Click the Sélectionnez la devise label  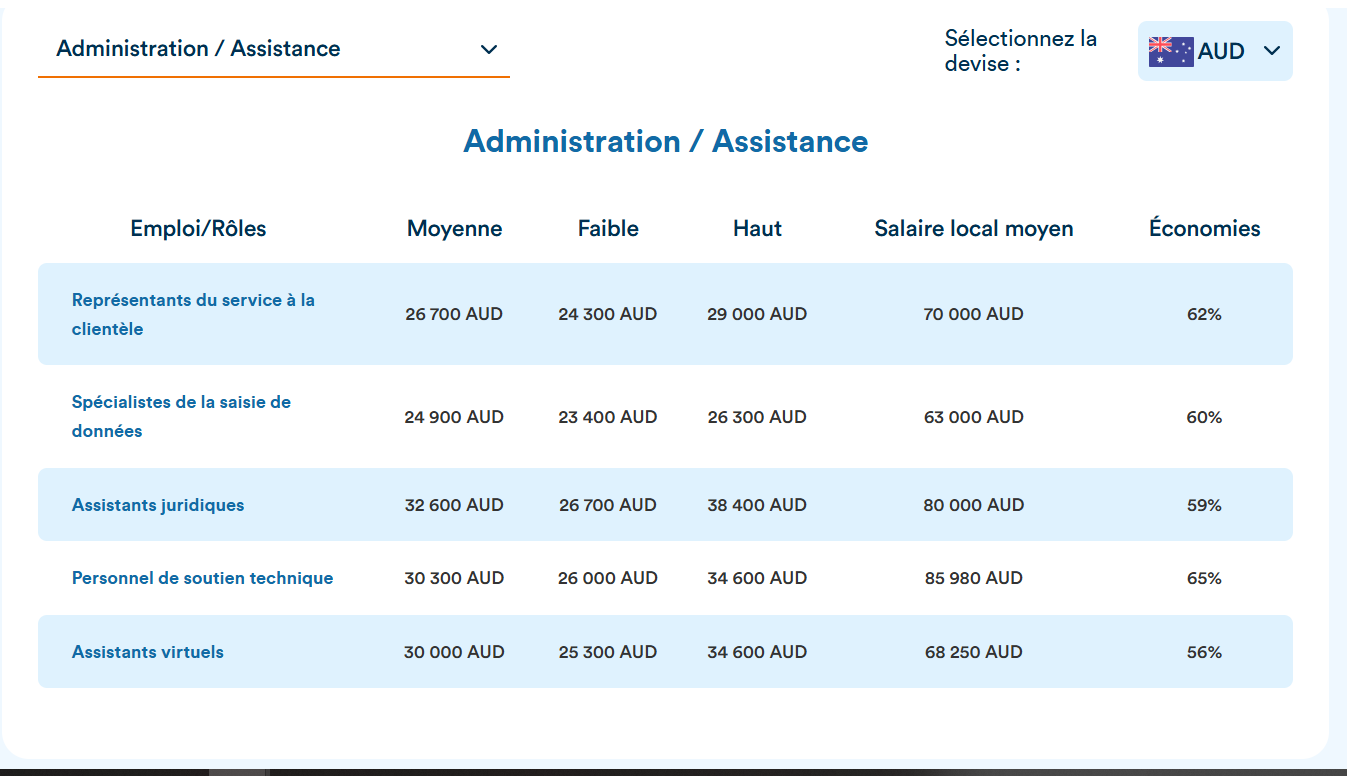coord(1020,51)
